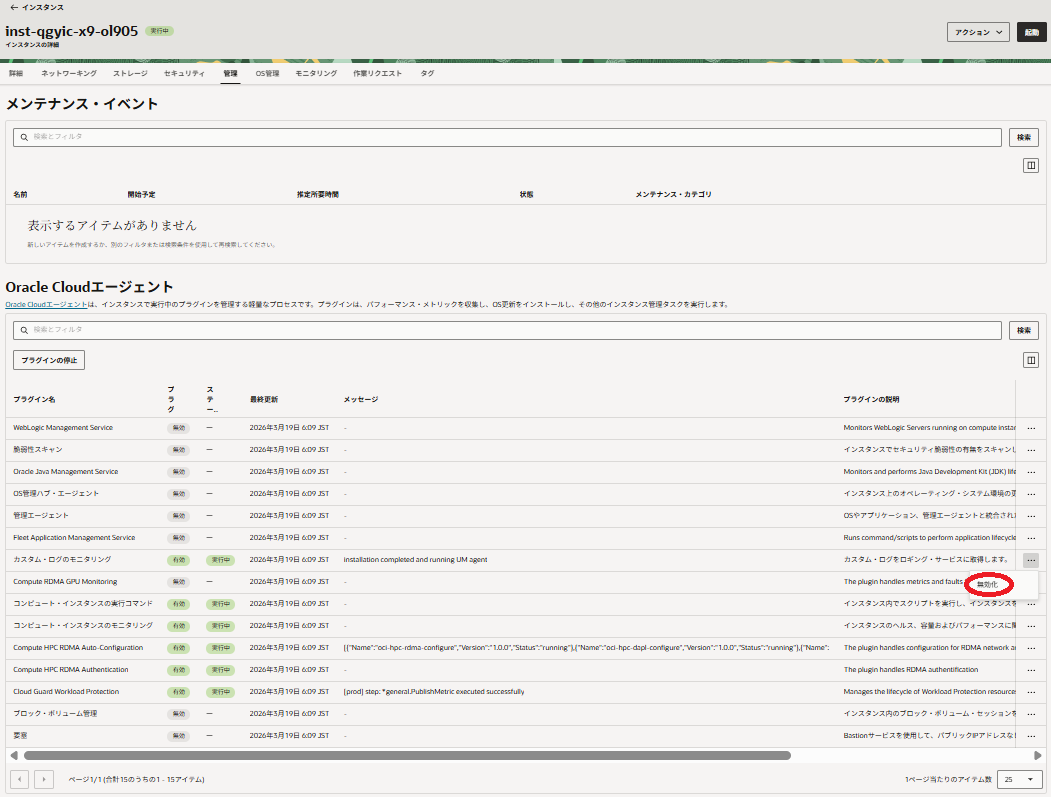Switch to the モニタリング tab
Image resolution: width=1051 pixels, height=797 pixels.
point(316,73)
